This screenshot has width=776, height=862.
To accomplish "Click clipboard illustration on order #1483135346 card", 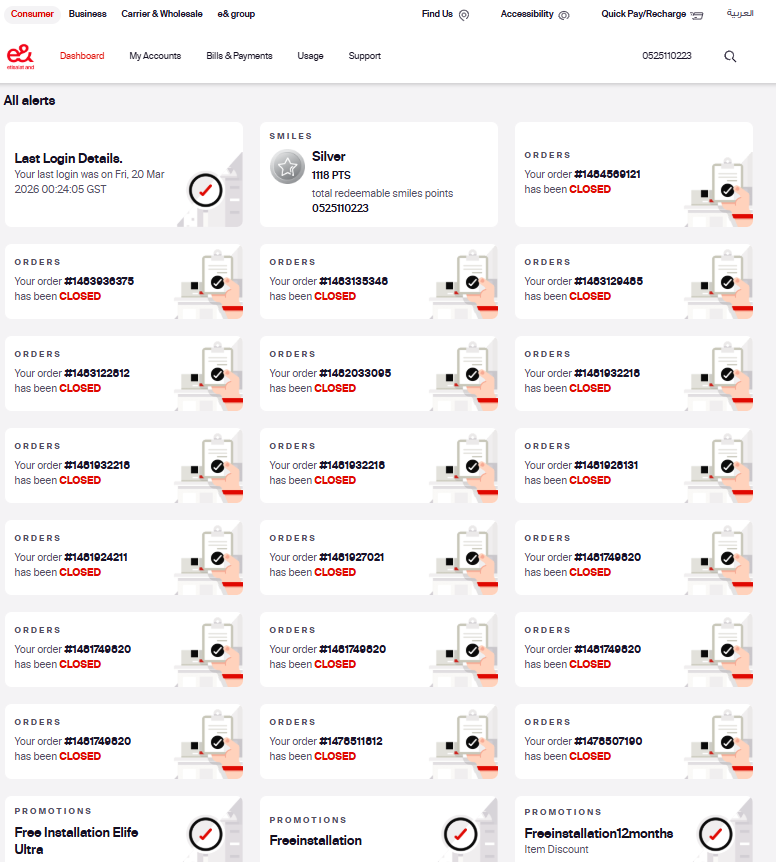I will pyautogui.click(x=465, y=284).
